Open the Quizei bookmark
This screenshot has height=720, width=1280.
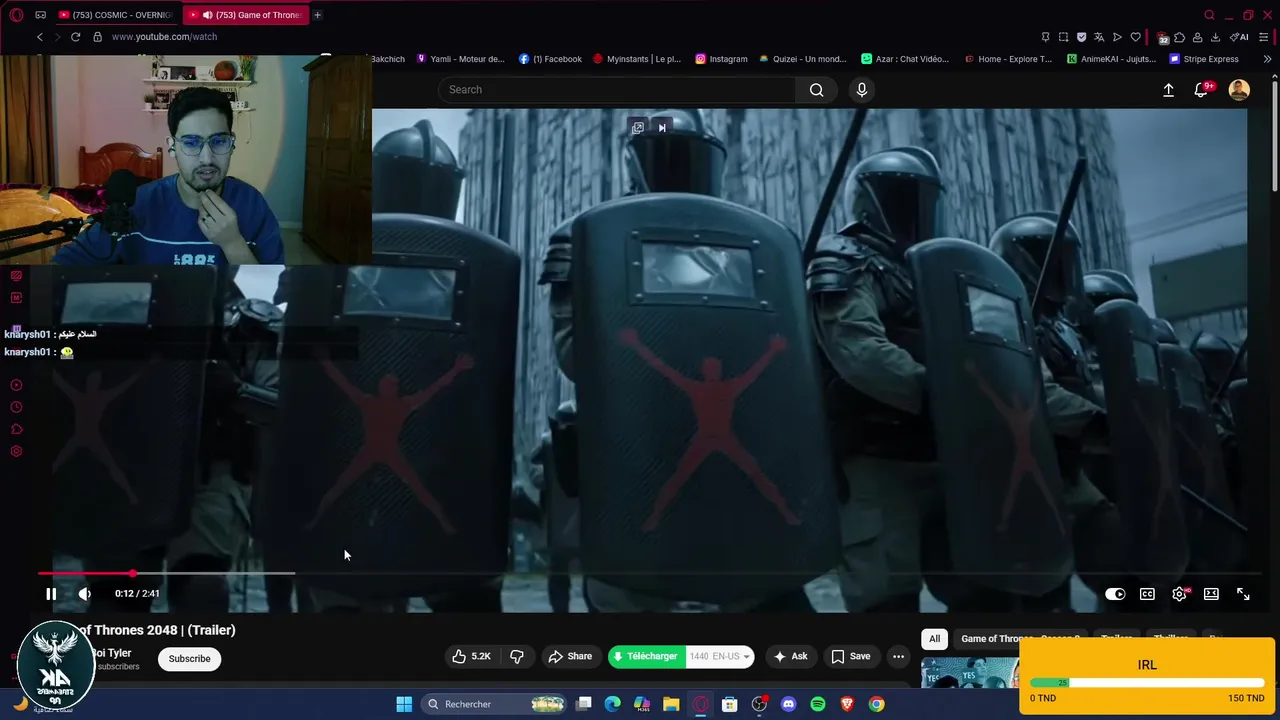[802, 59]
